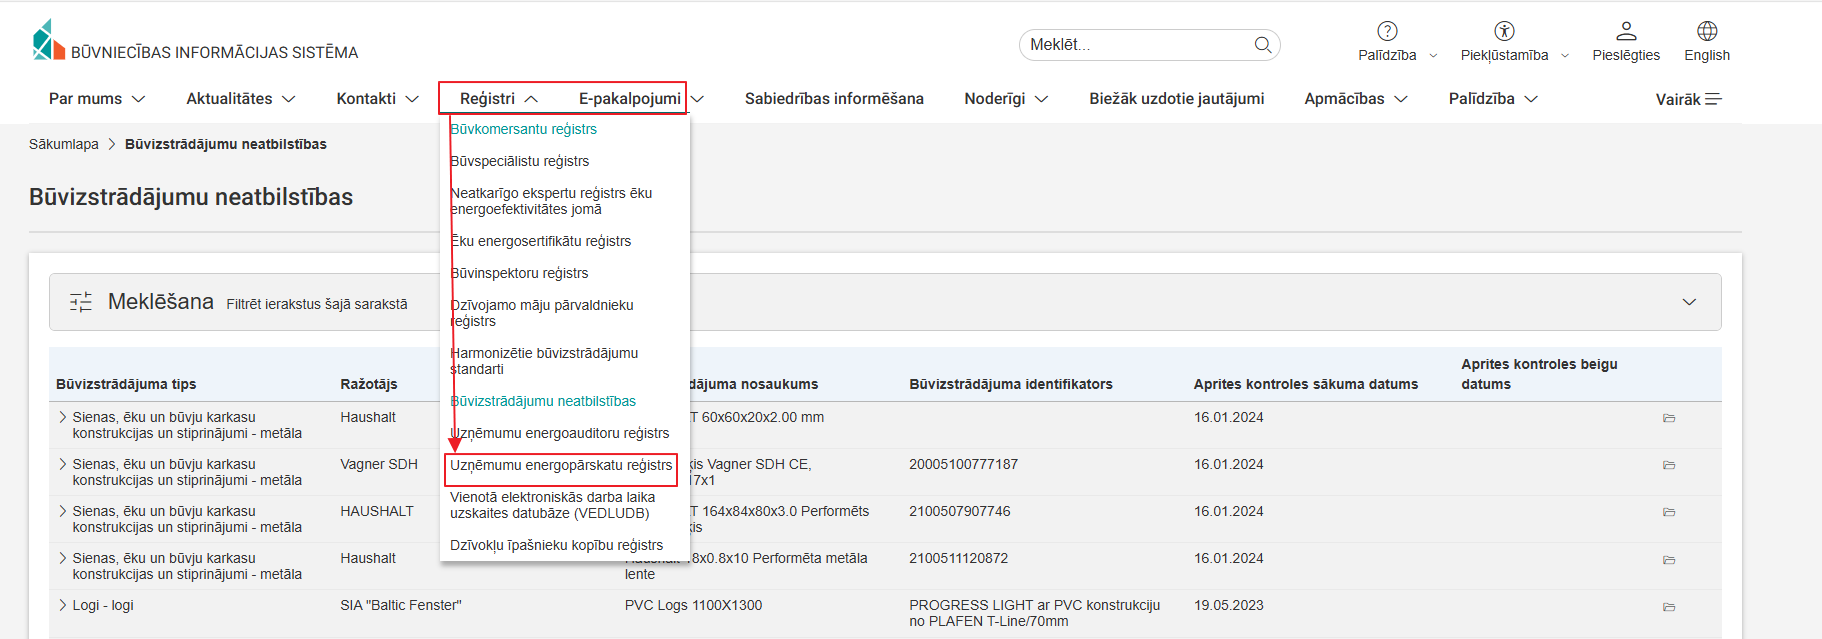Select Dzīvokļu īpašnieku kopību reģistrs

[x=556, y=545]
